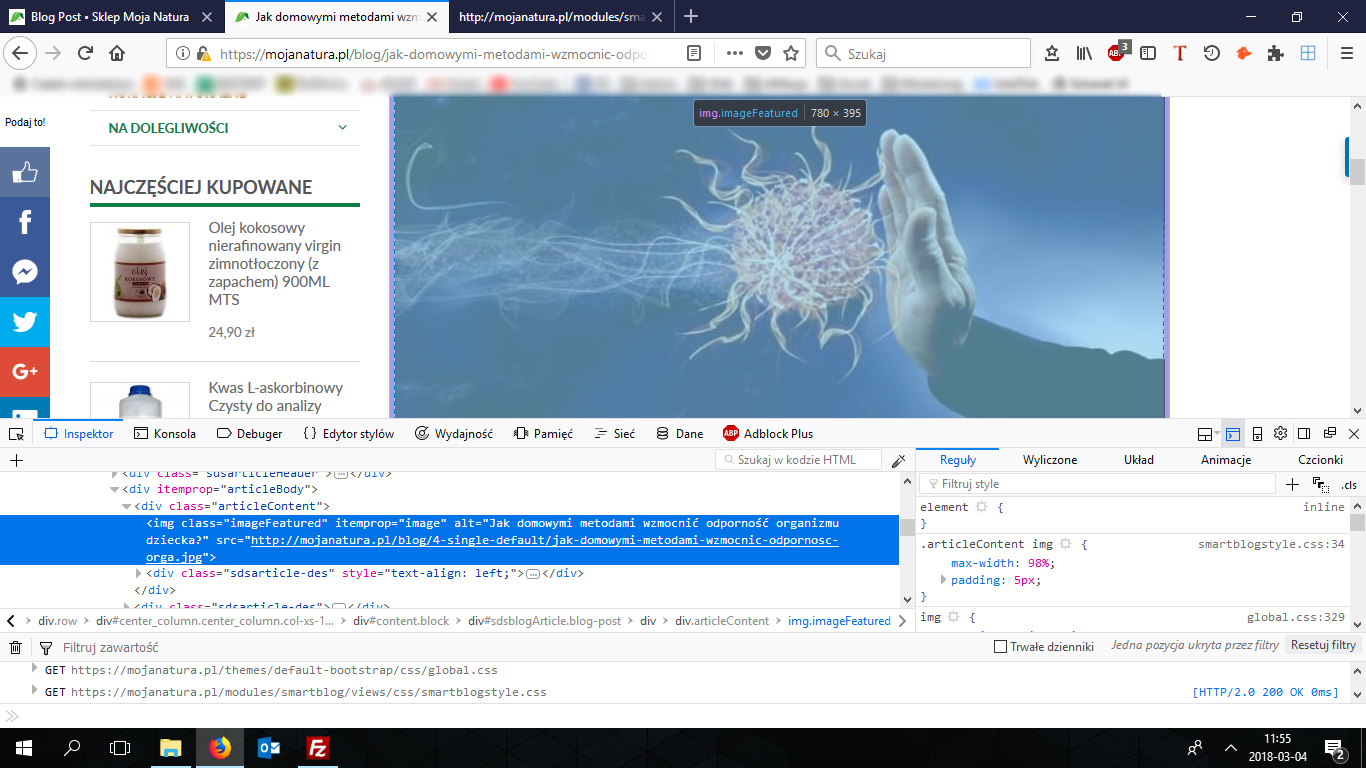
Task: Open the Library toolbar icon
Action: pos(1084,53)
